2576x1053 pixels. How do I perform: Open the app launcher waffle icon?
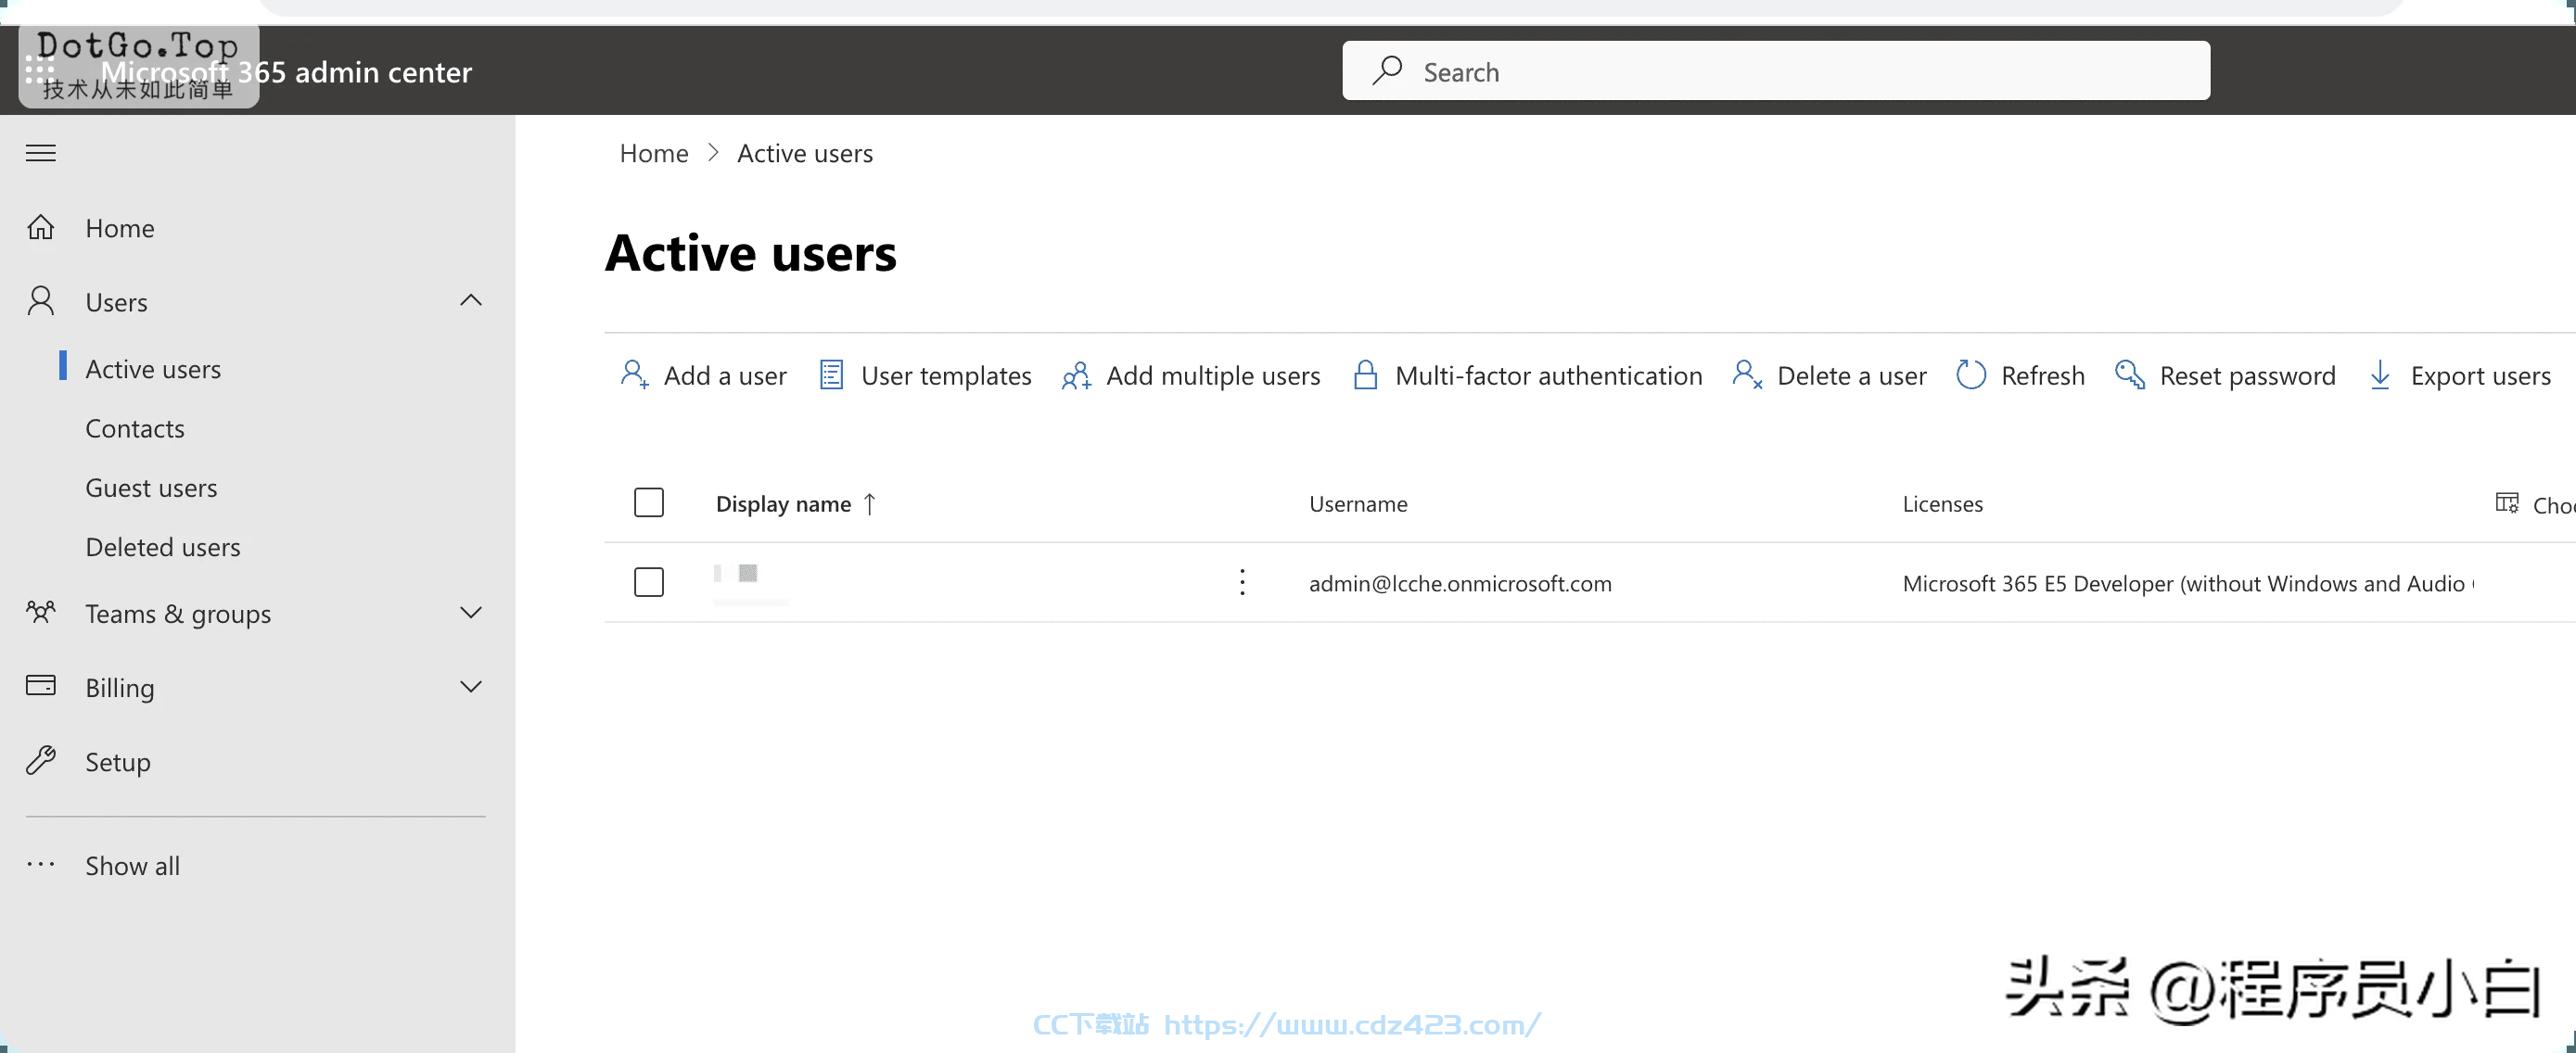tap(40, 71)
